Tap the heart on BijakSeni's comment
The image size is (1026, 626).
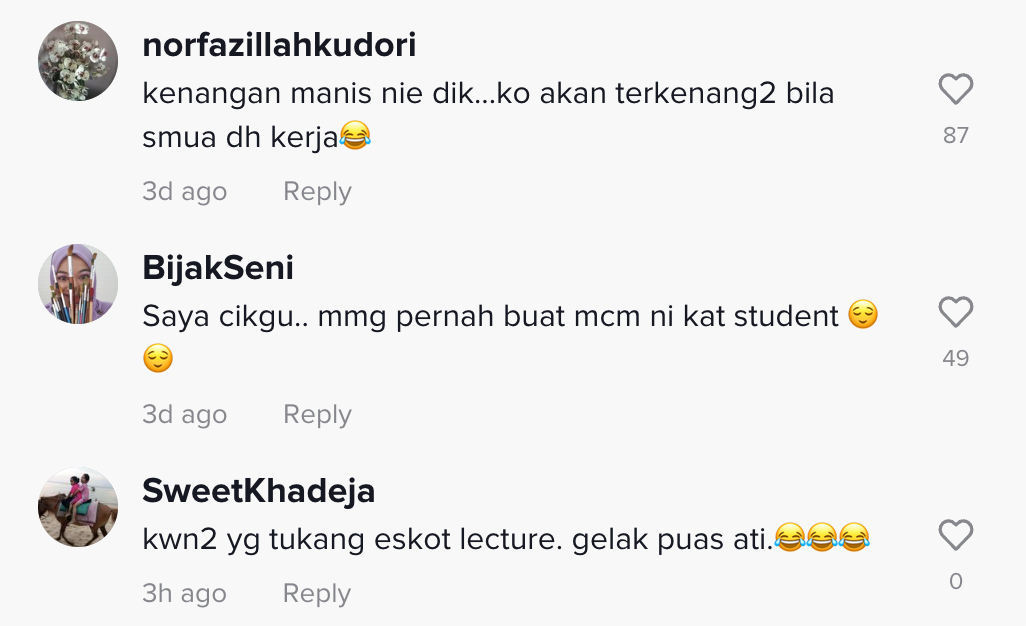tap(956, 314)
